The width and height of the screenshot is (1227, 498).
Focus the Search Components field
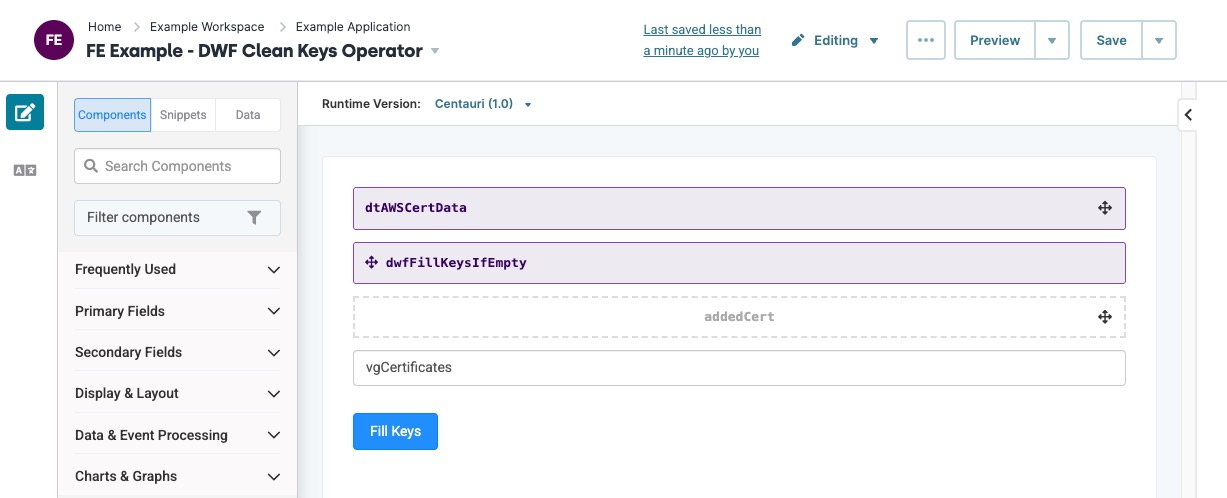tap(177, 166)
